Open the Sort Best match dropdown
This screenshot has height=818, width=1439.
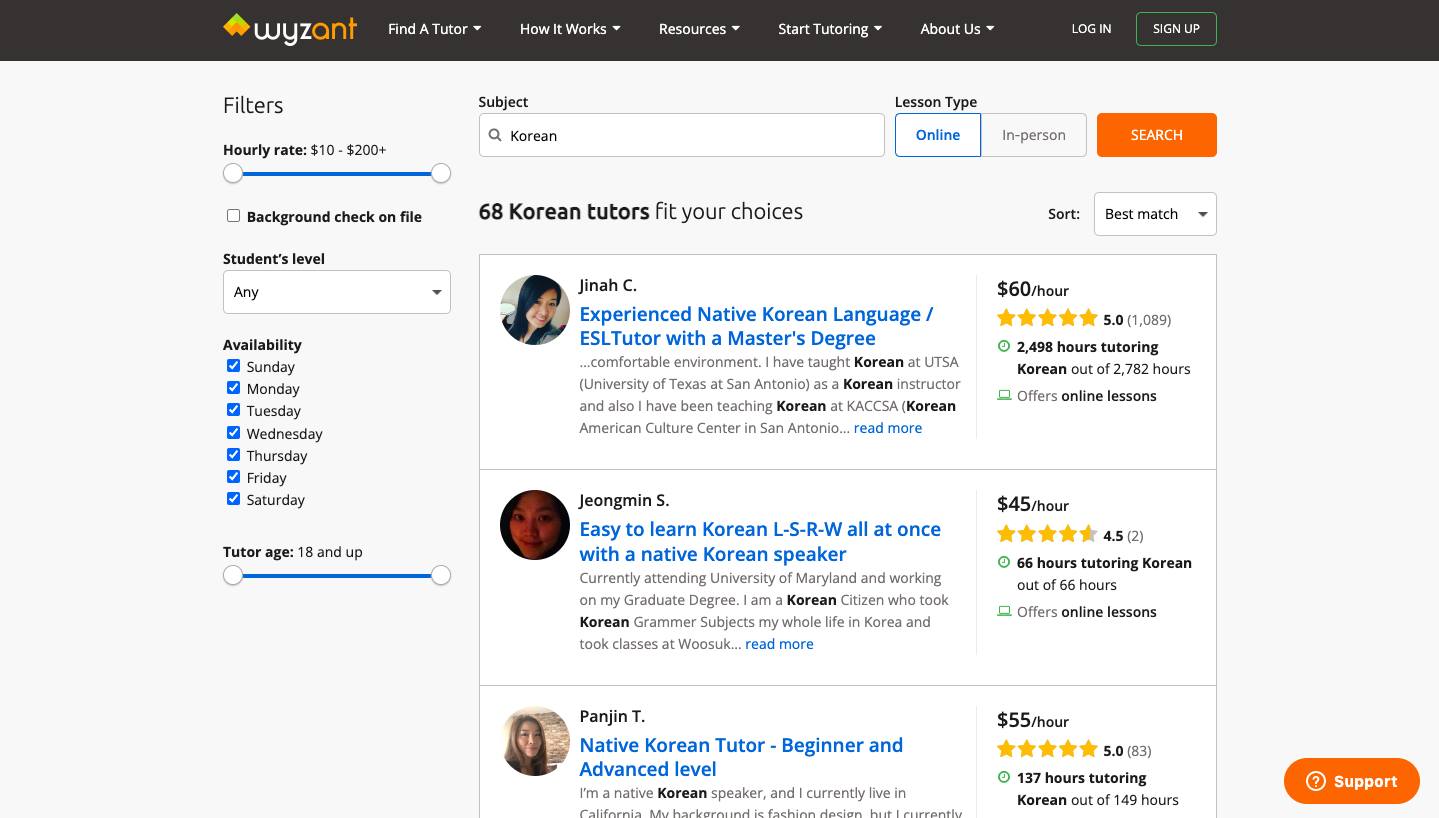[x=1154, y=214]
